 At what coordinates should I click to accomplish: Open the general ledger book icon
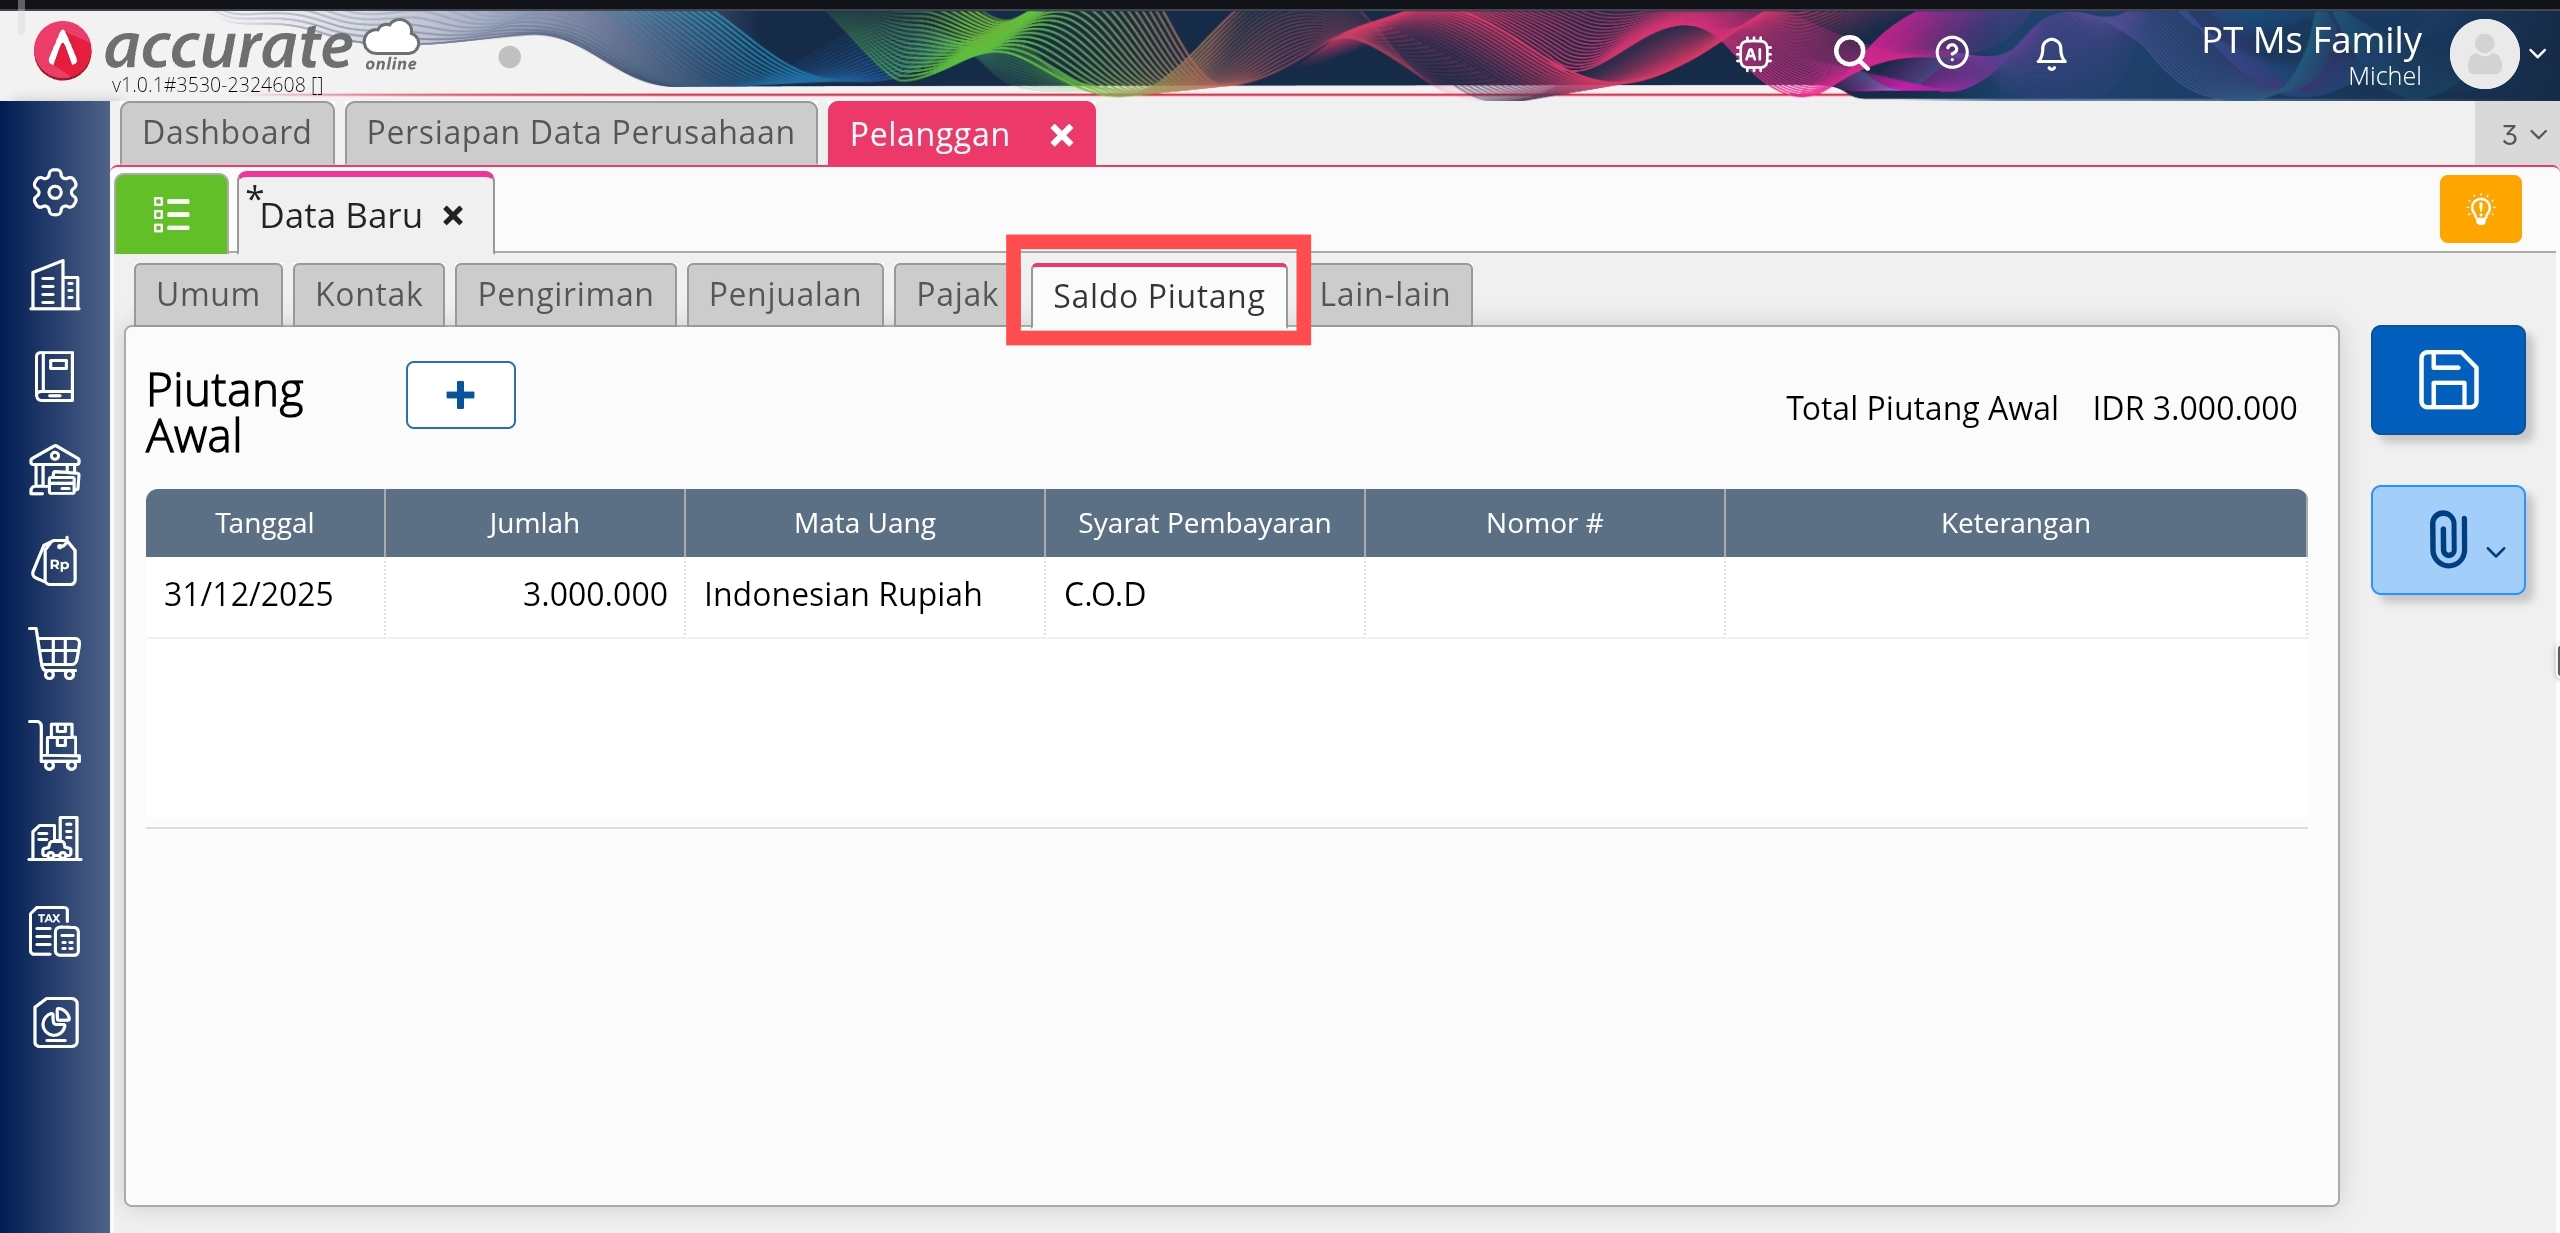coord(55,377)
